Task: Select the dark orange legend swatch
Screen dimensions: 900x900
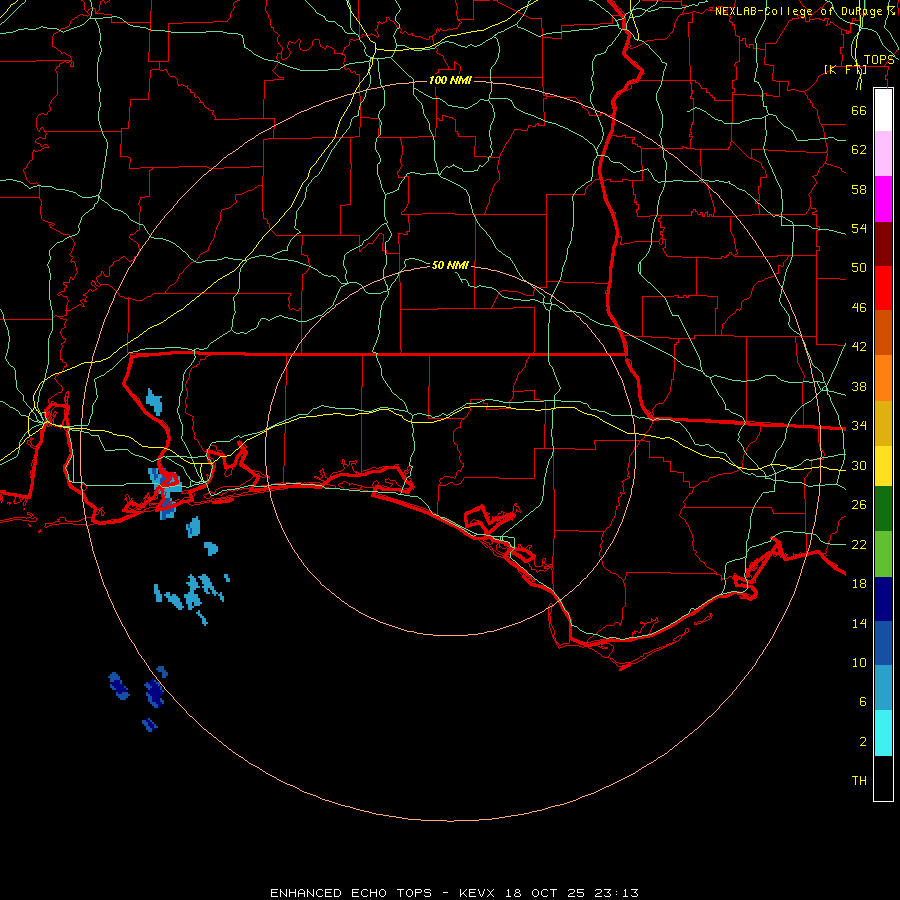Action: coord(883,332)
